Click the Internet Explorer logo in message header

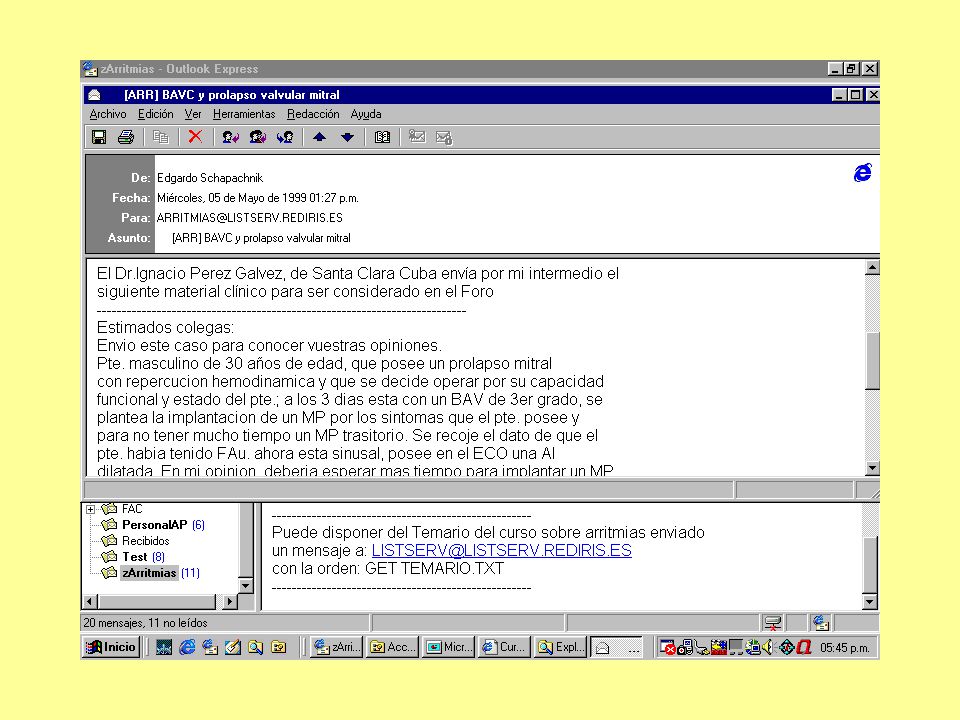(863, 173)
